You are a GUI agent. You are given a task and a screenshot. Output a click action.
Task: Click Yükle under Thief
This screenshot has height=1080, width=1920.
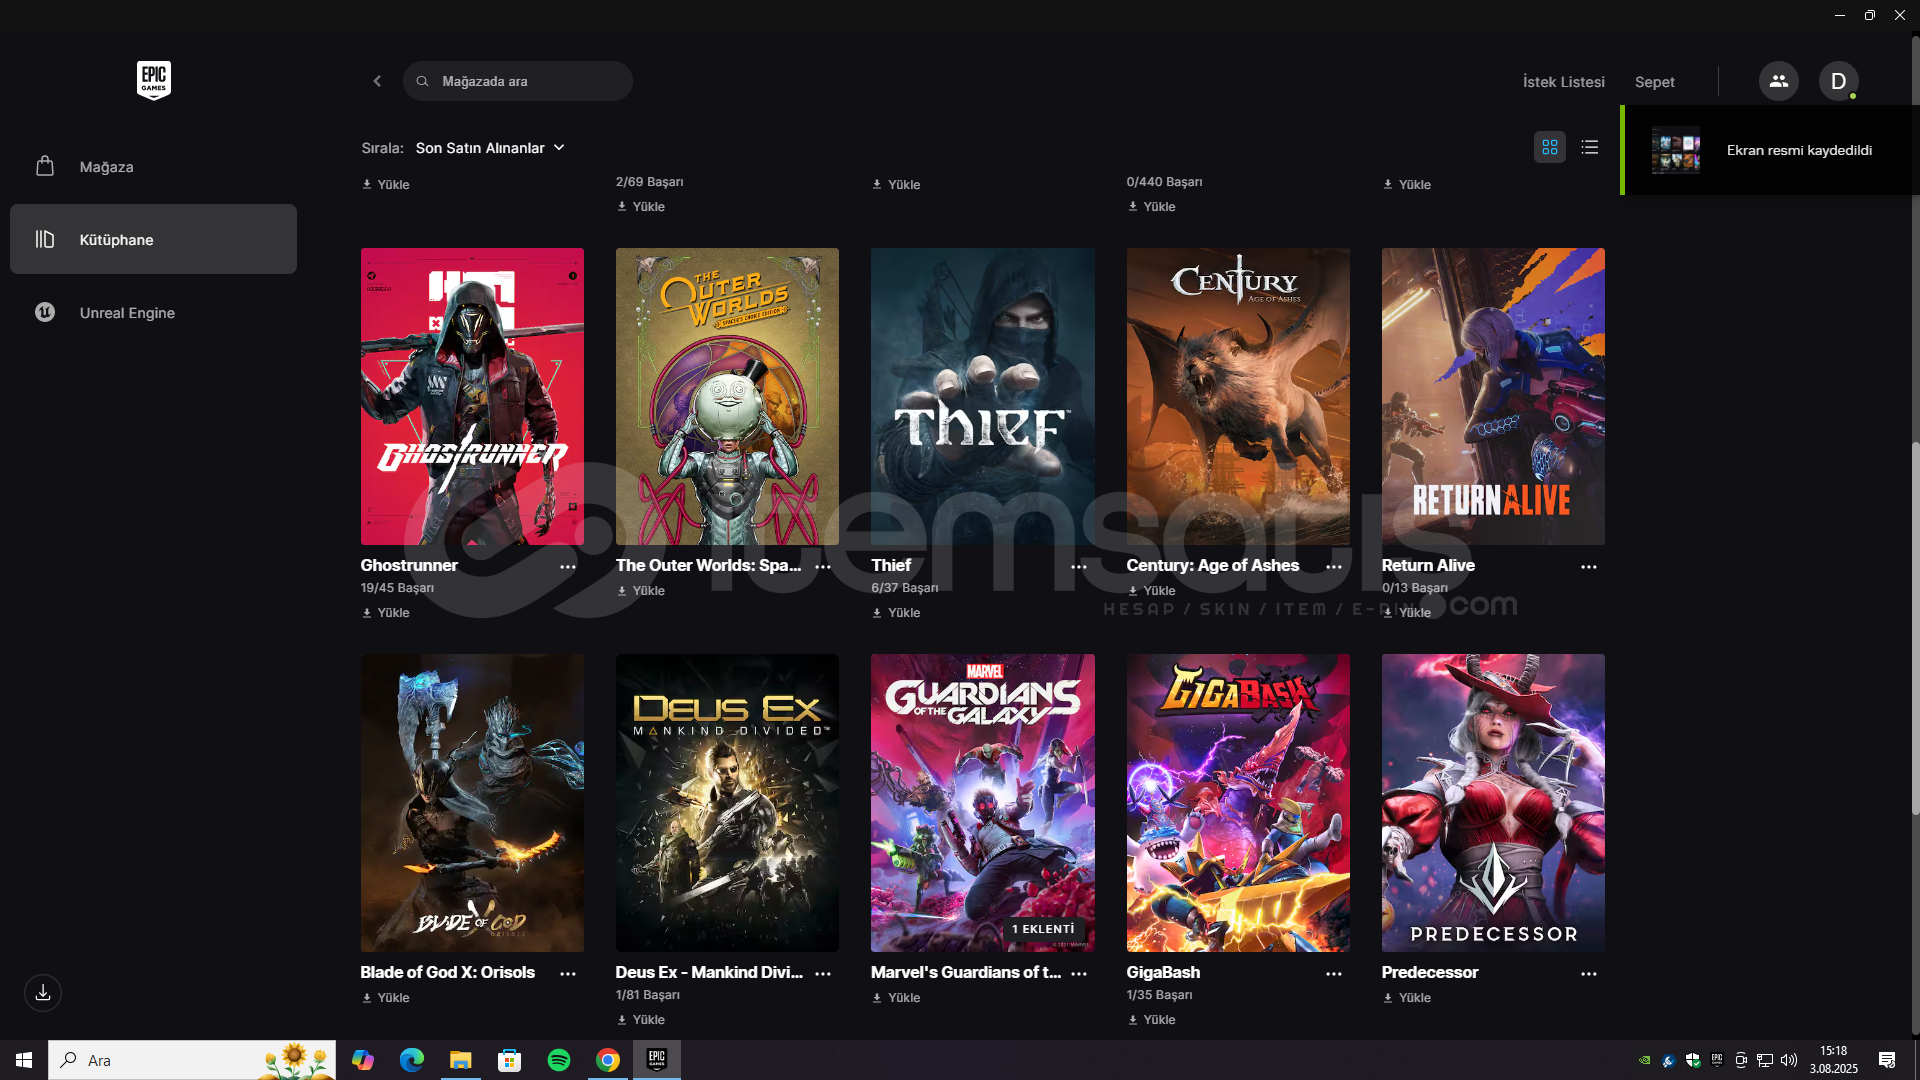tap(896, 613)
